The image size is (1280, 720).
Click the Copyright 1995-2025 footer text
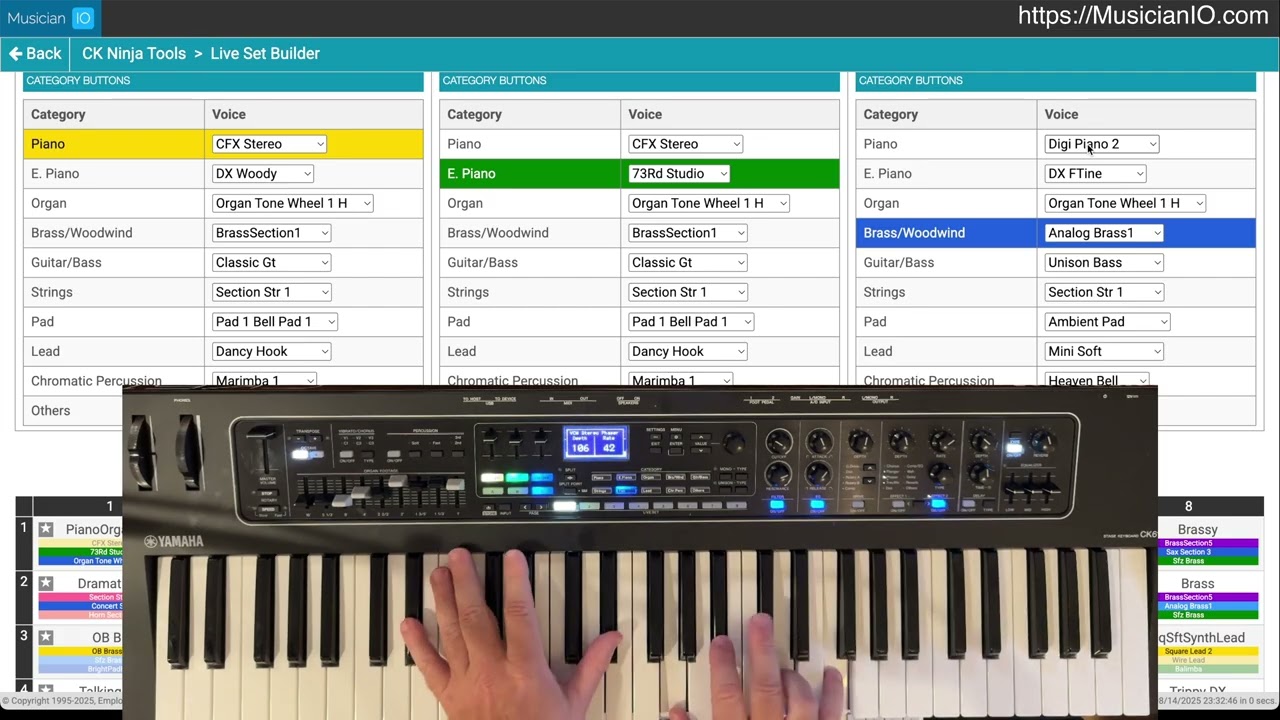tap(62, 702)
